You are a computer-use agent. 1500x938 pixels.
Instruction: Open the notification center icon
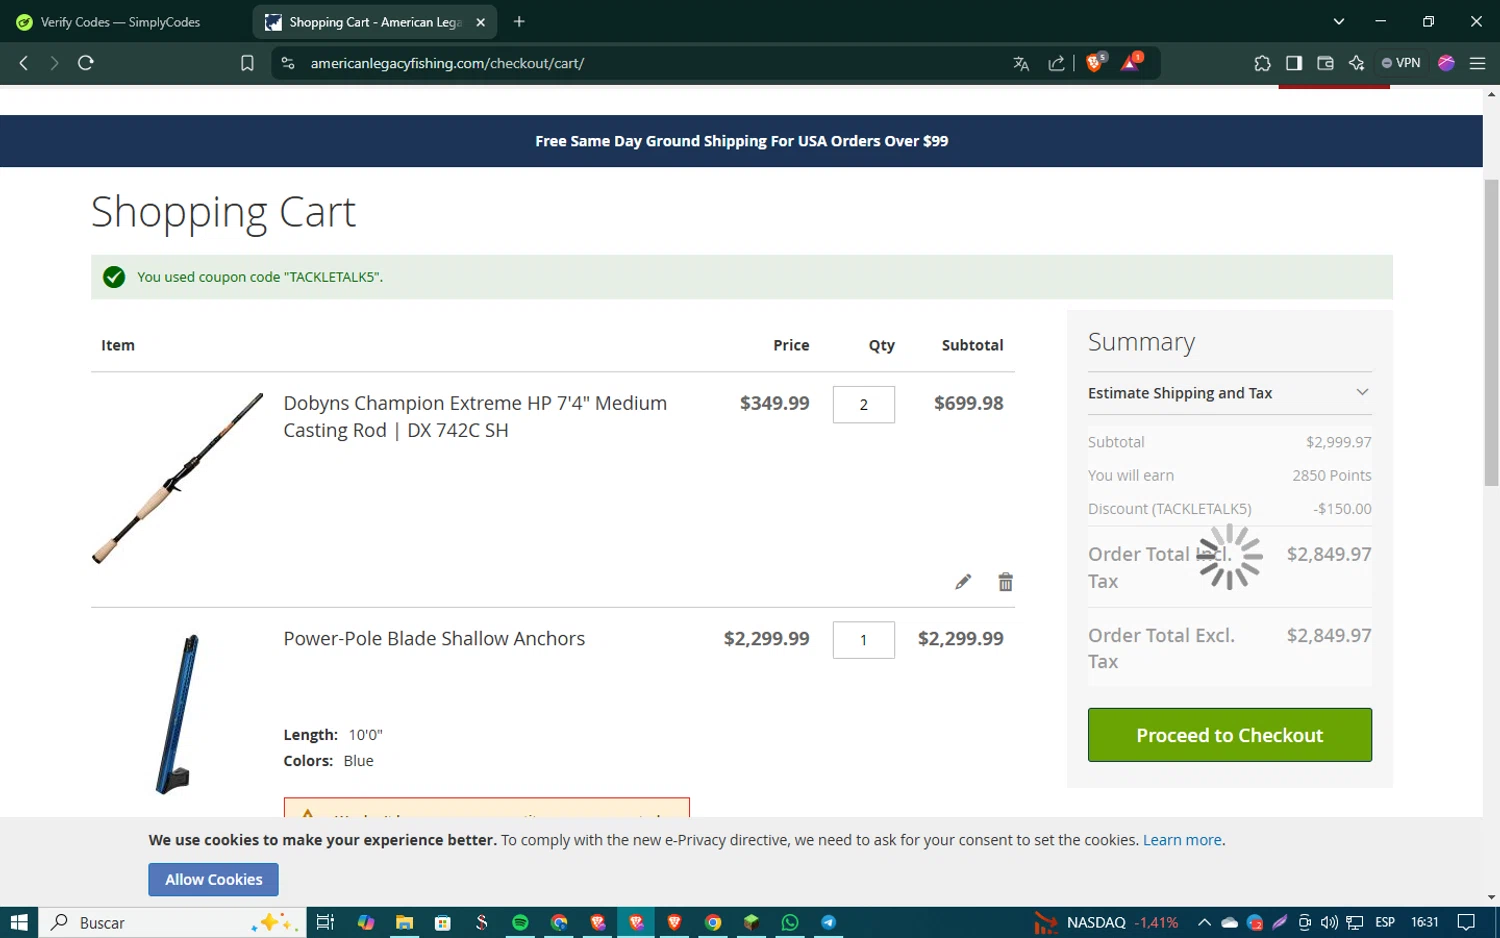click(1466, 922)
